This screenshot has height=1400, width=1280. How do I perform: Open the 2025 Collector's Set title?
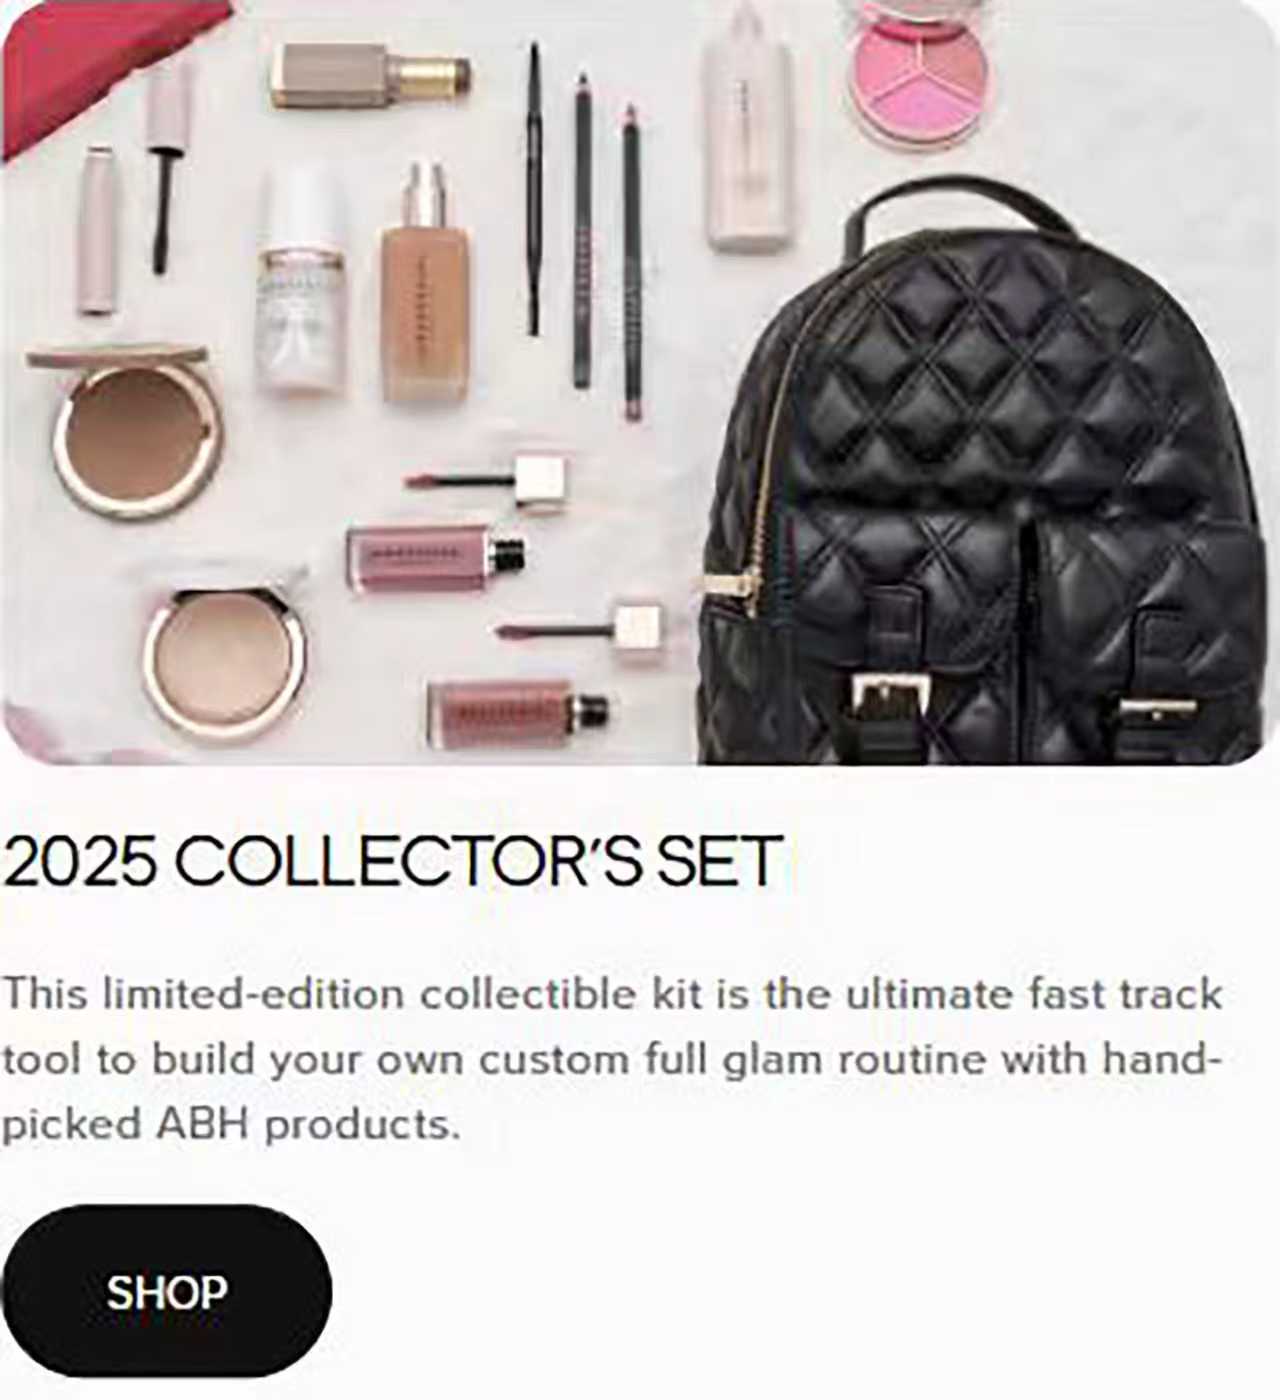[391, 860]
